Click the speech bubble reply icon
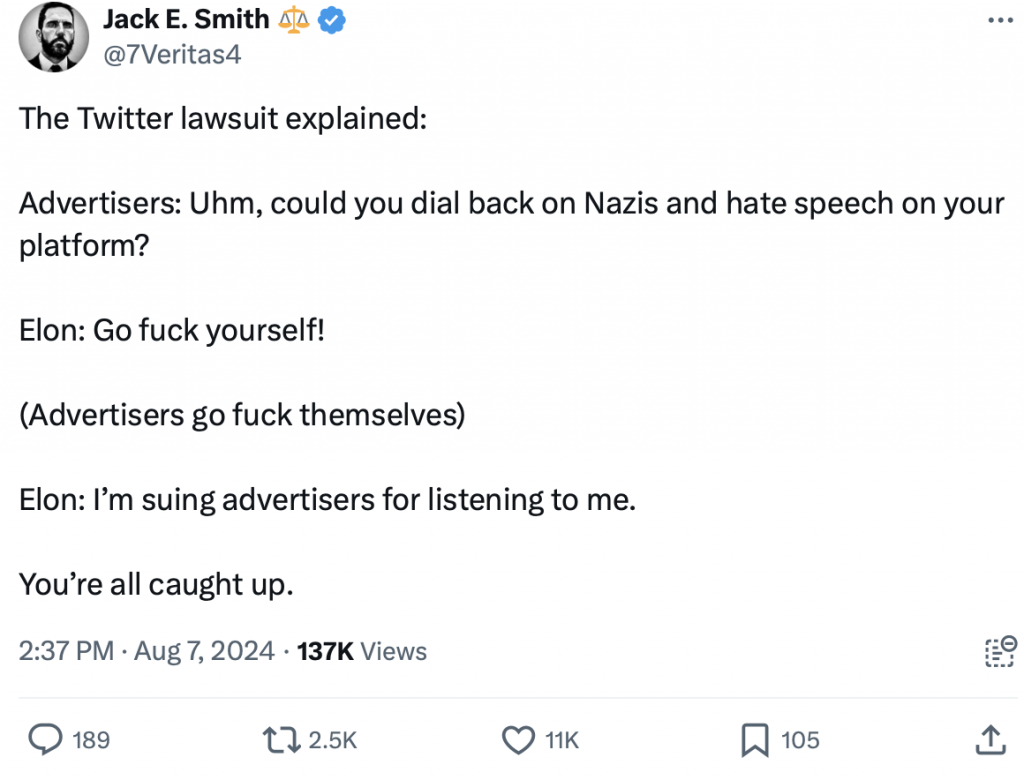The height and width of the screenshot is (780, 1024). (44, 740)
